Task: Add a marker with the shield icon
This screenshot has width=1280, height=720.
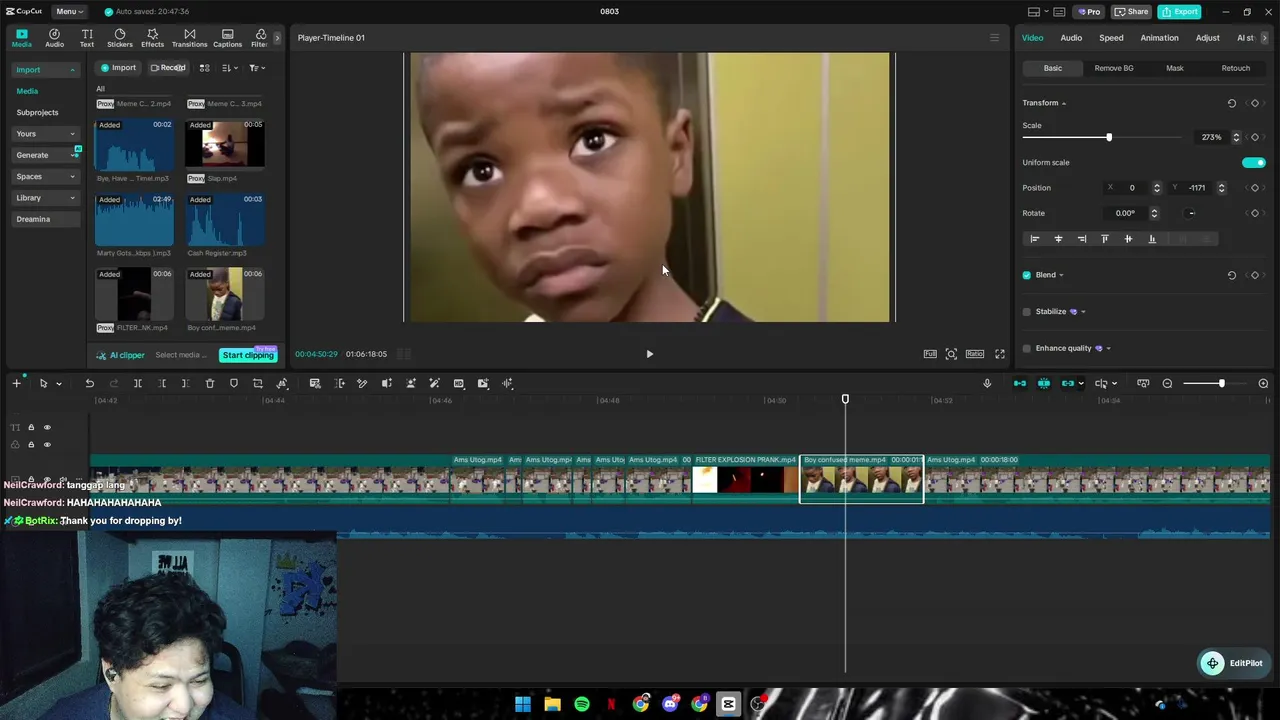Action: click(234, 384)
